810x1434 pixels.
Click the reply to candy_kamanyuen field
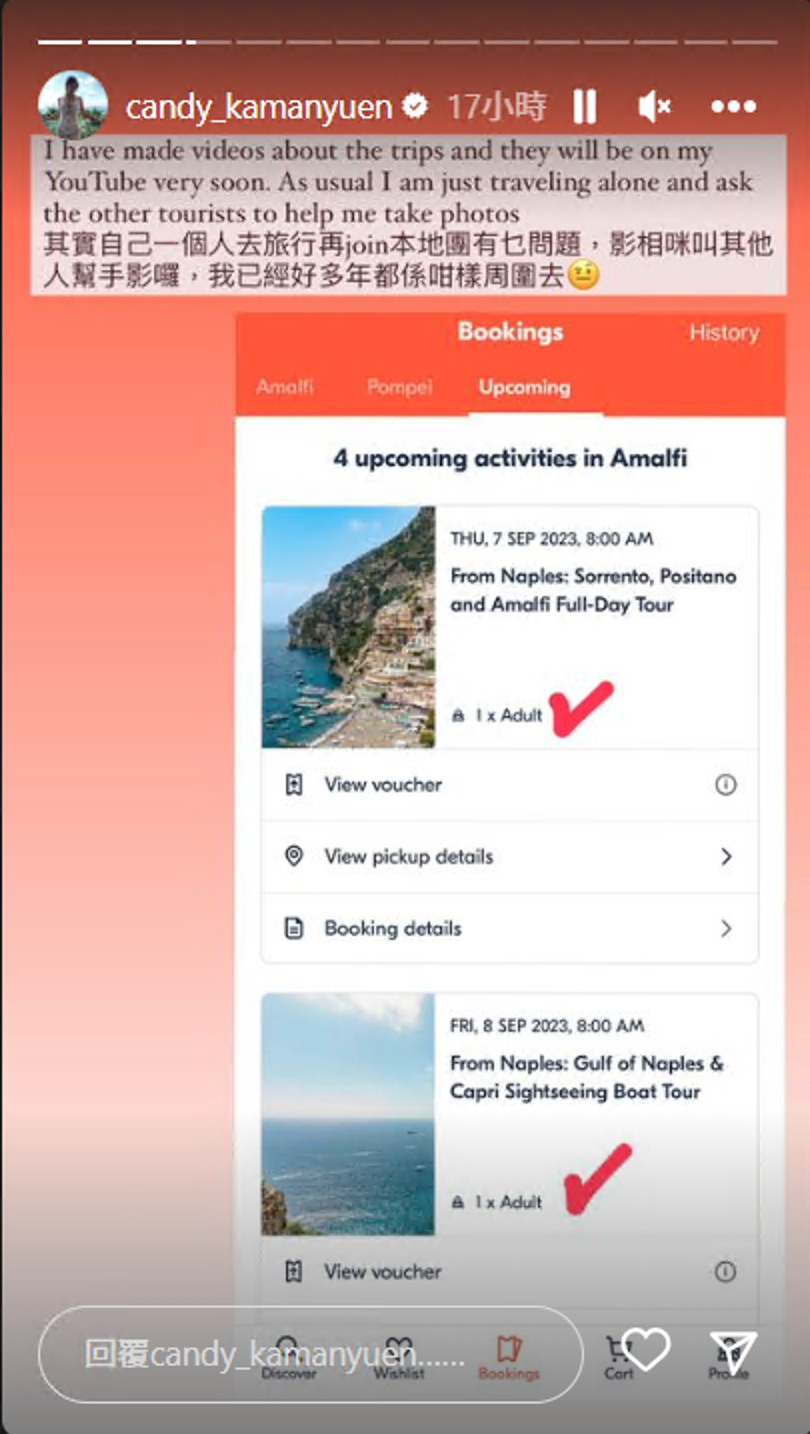click(310, 1354)
